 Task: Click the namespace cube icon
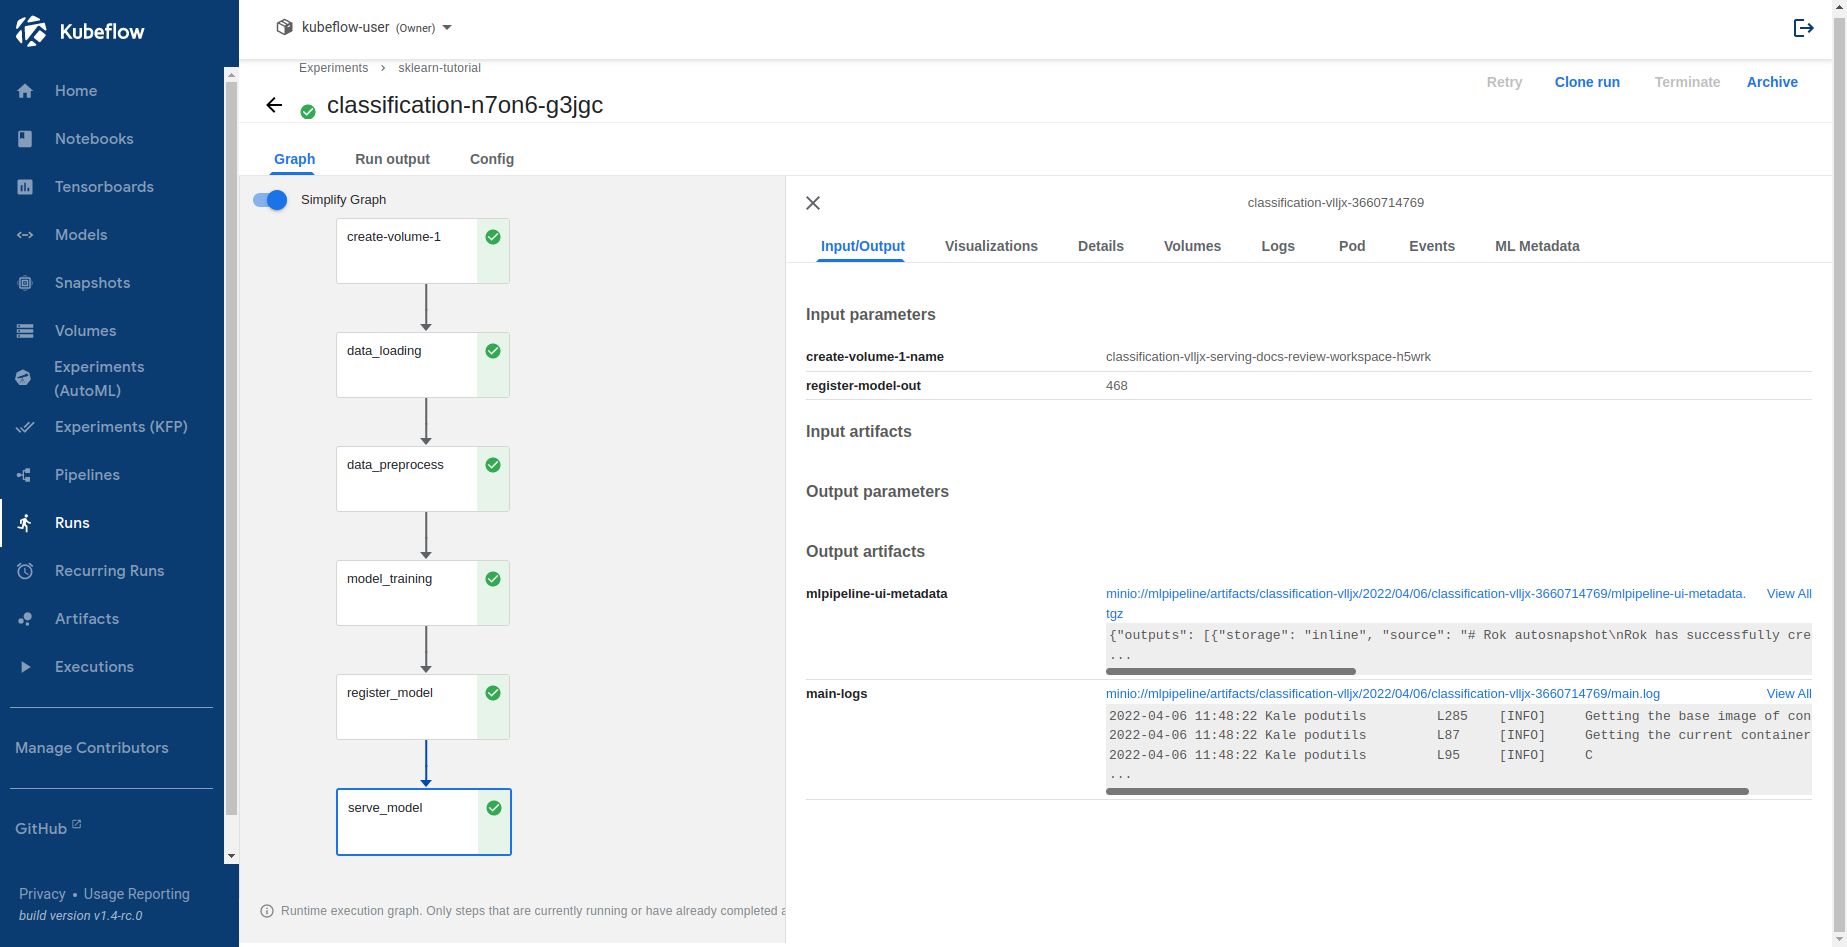click(x=285, y=27)
